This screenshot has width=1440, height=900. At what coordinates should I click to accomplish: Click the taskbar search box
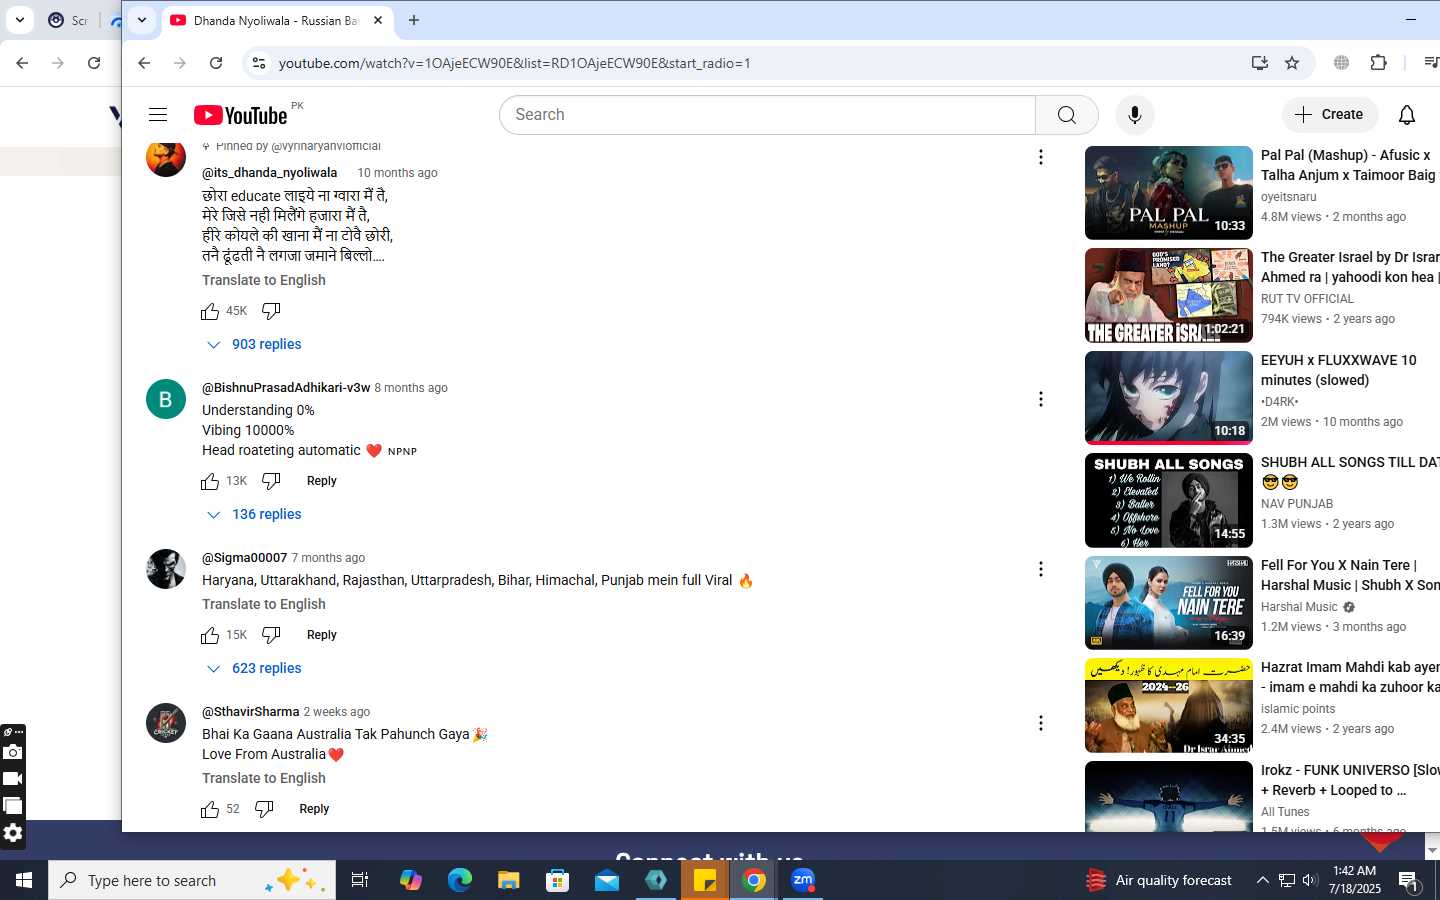tap(191, 880)
